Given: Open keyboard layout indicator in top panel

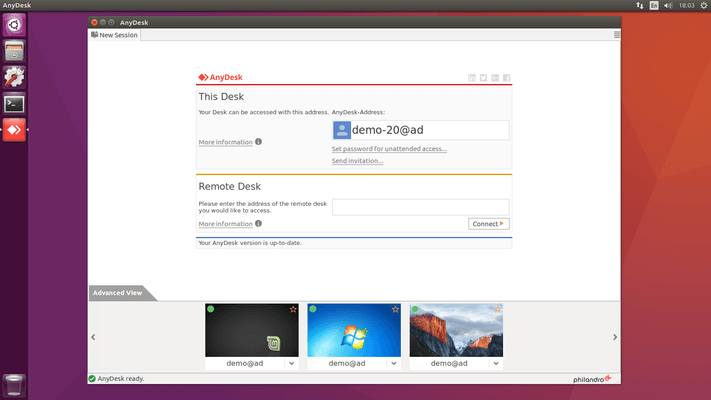Looking at the screenshot, I should click(654, 5).
